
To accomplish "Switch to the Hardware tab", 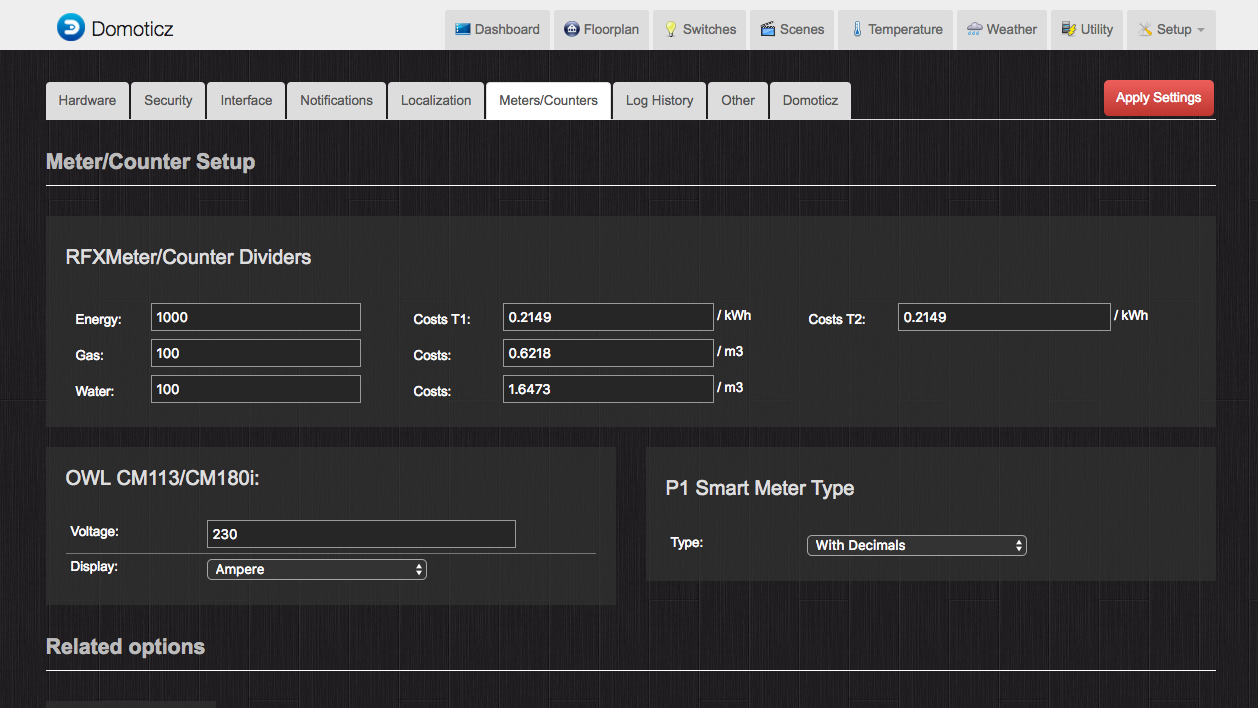I will pos(87,100).
